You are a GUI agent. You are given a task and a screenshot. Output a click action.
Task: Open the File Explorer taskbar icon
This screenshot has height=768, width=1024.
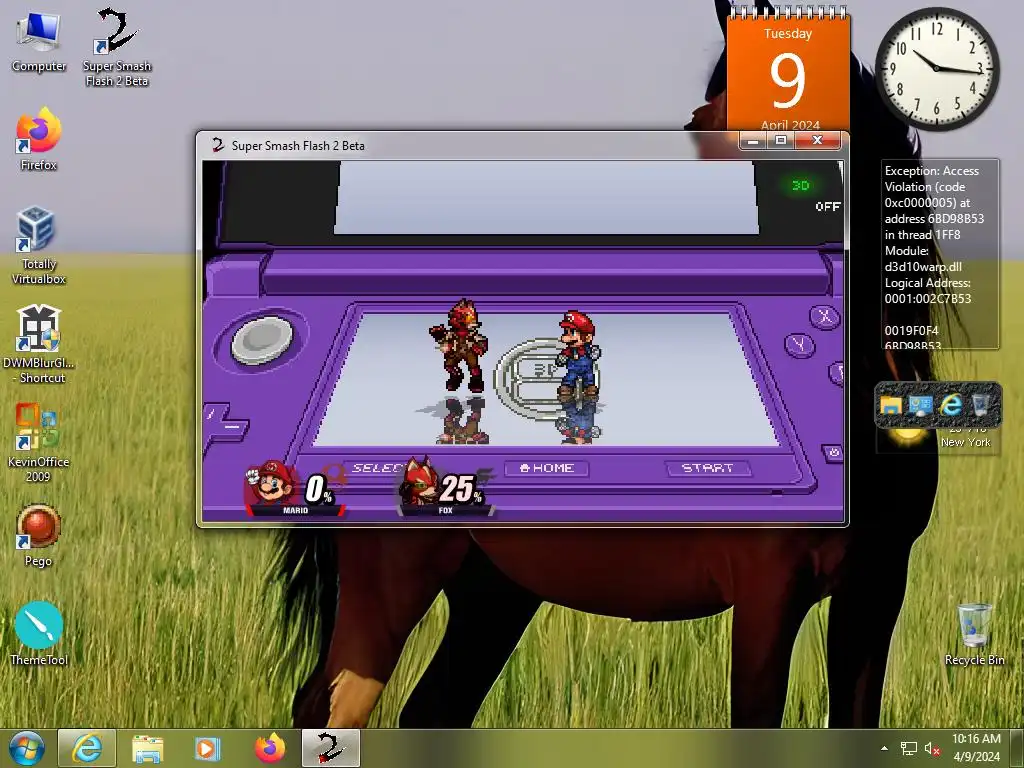coord(148,748)
